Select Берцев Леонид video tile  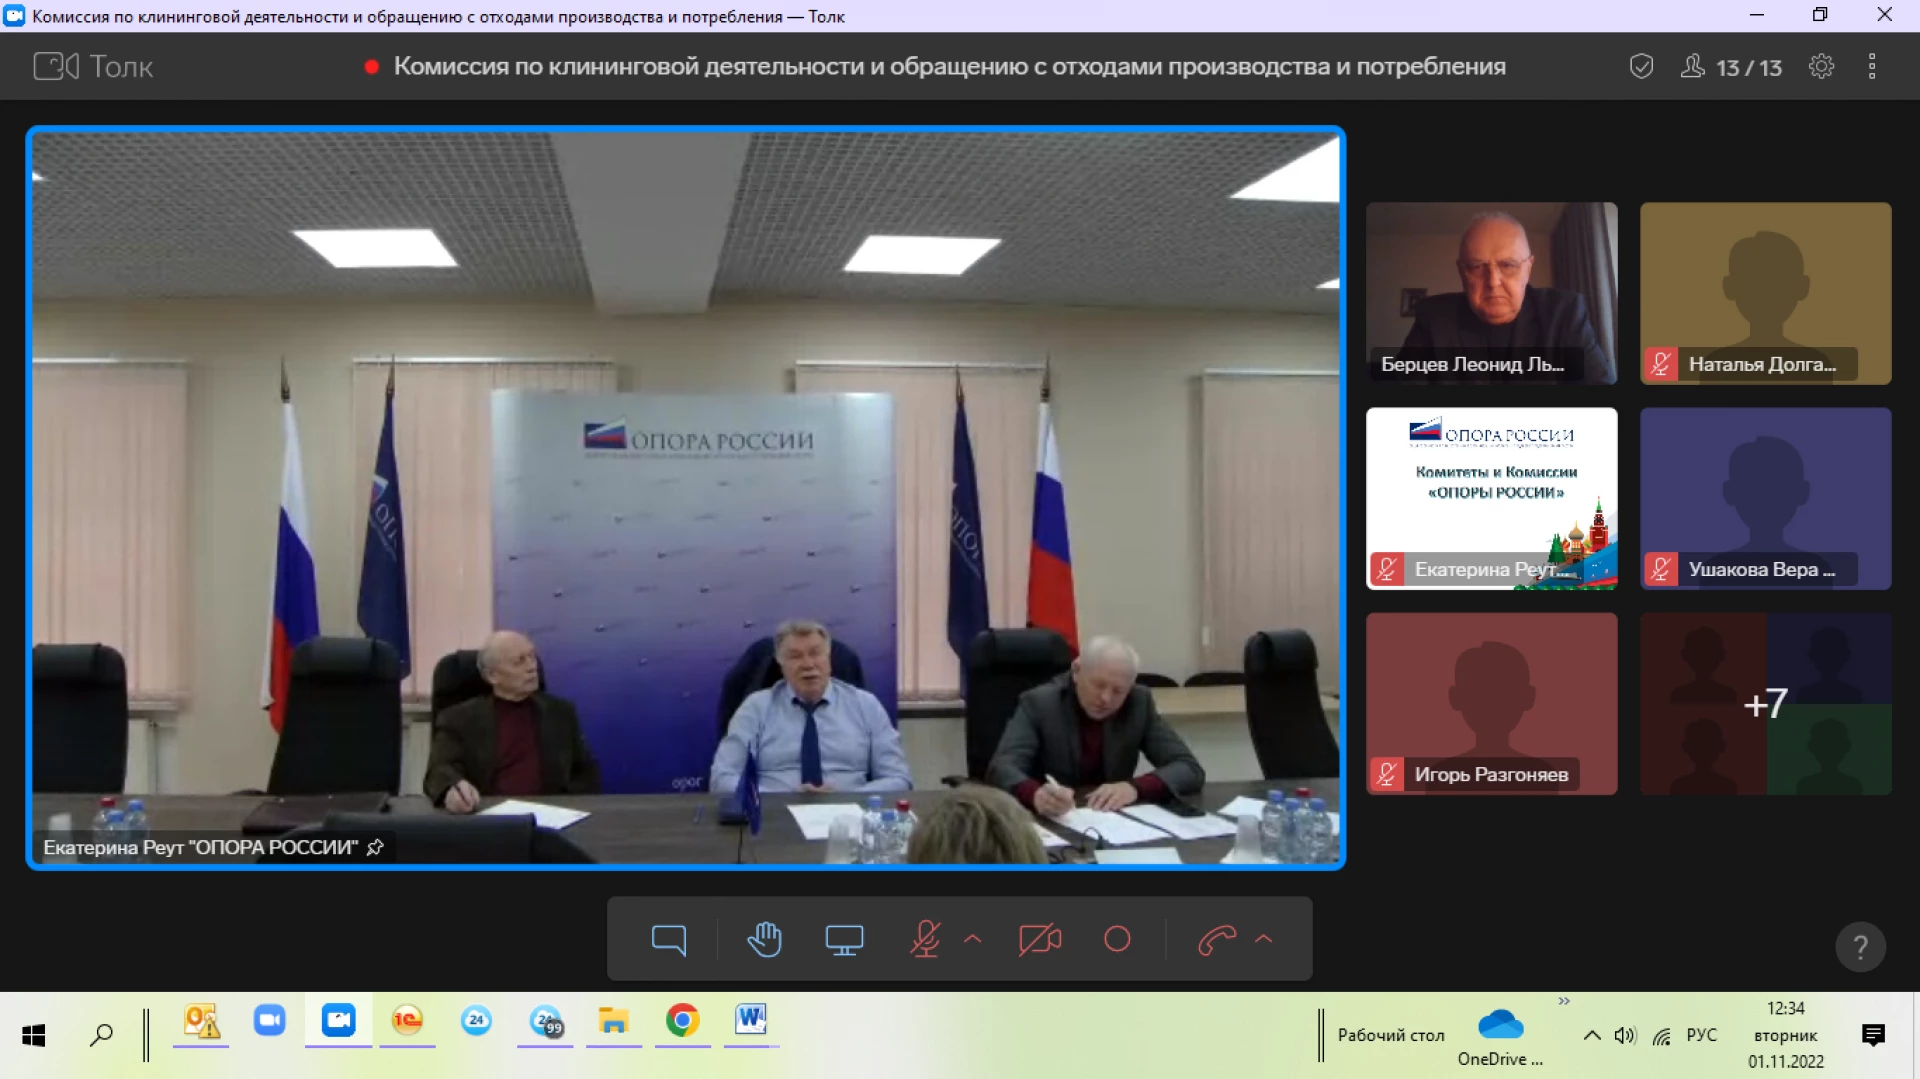[x=1491, y=293]
